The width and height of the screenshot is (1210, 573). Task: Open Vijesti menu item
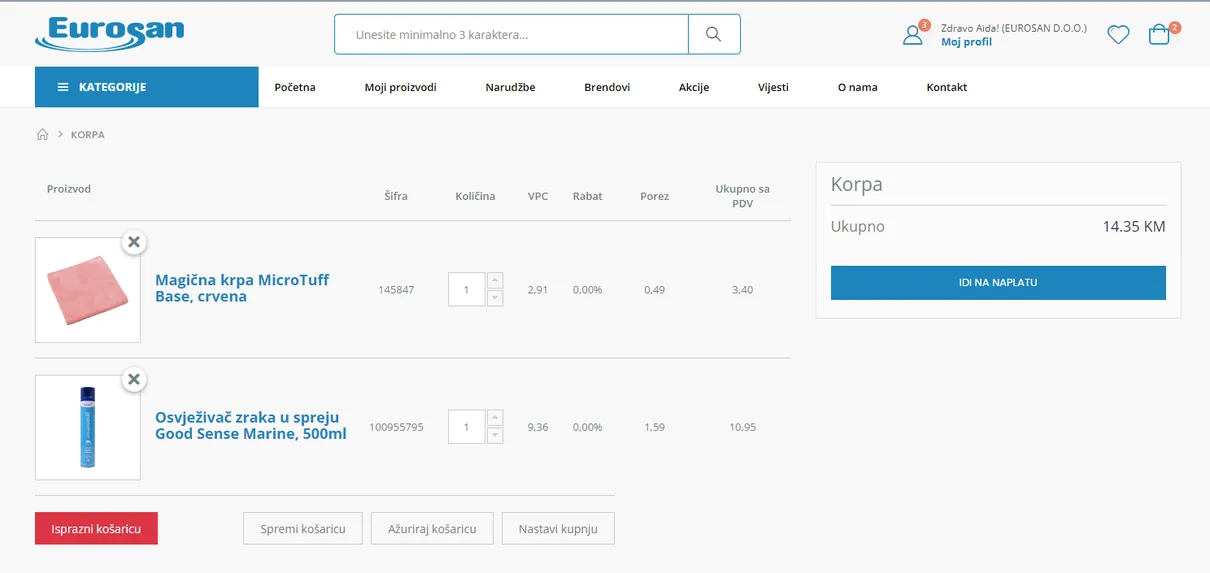[x=773, y=87]
